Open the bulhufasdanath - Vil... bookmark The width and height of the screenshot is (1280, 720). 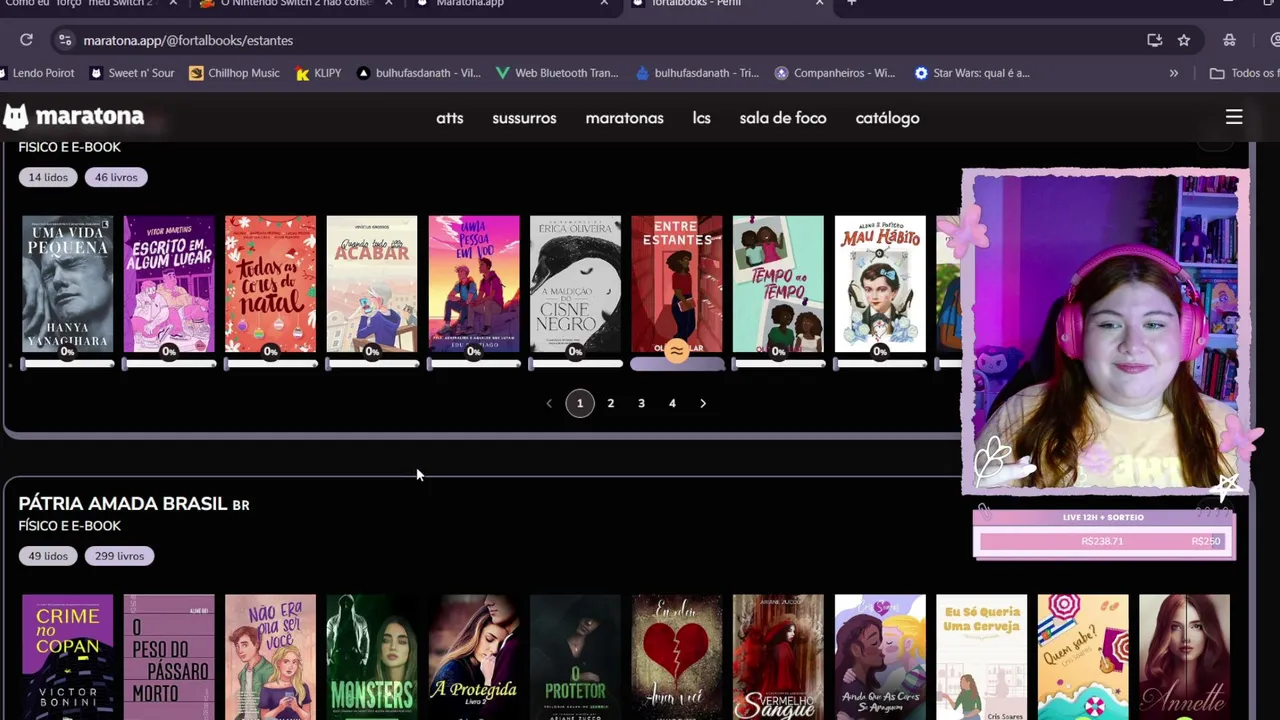coord(419,73)
